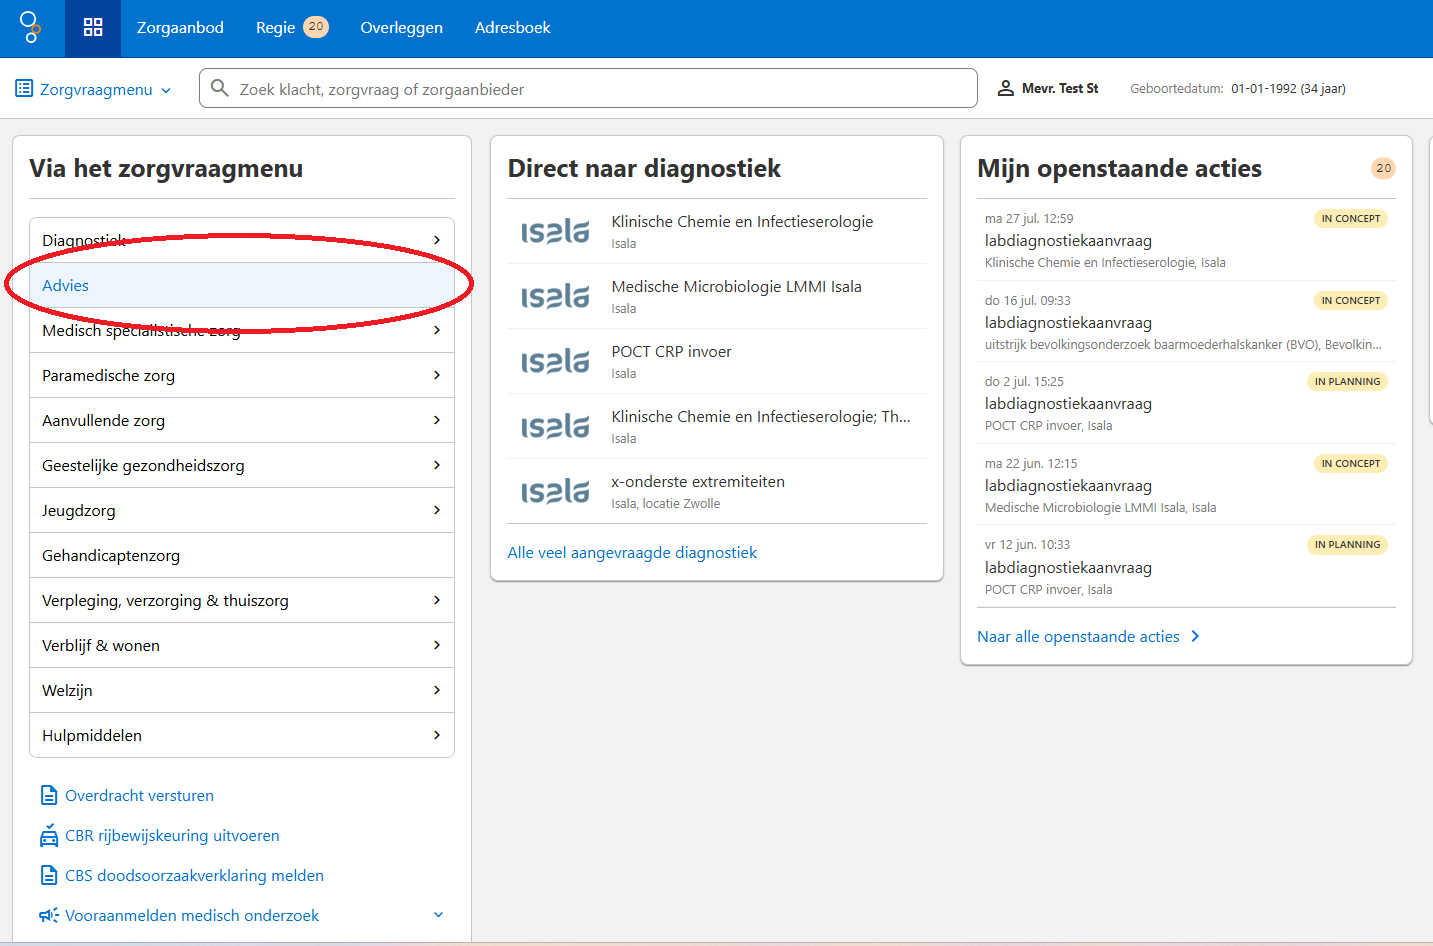The height and width of the screenshot is (946, 1433).
Task: Expand Medisch specialistische zorg chevron
Action: 437,330
